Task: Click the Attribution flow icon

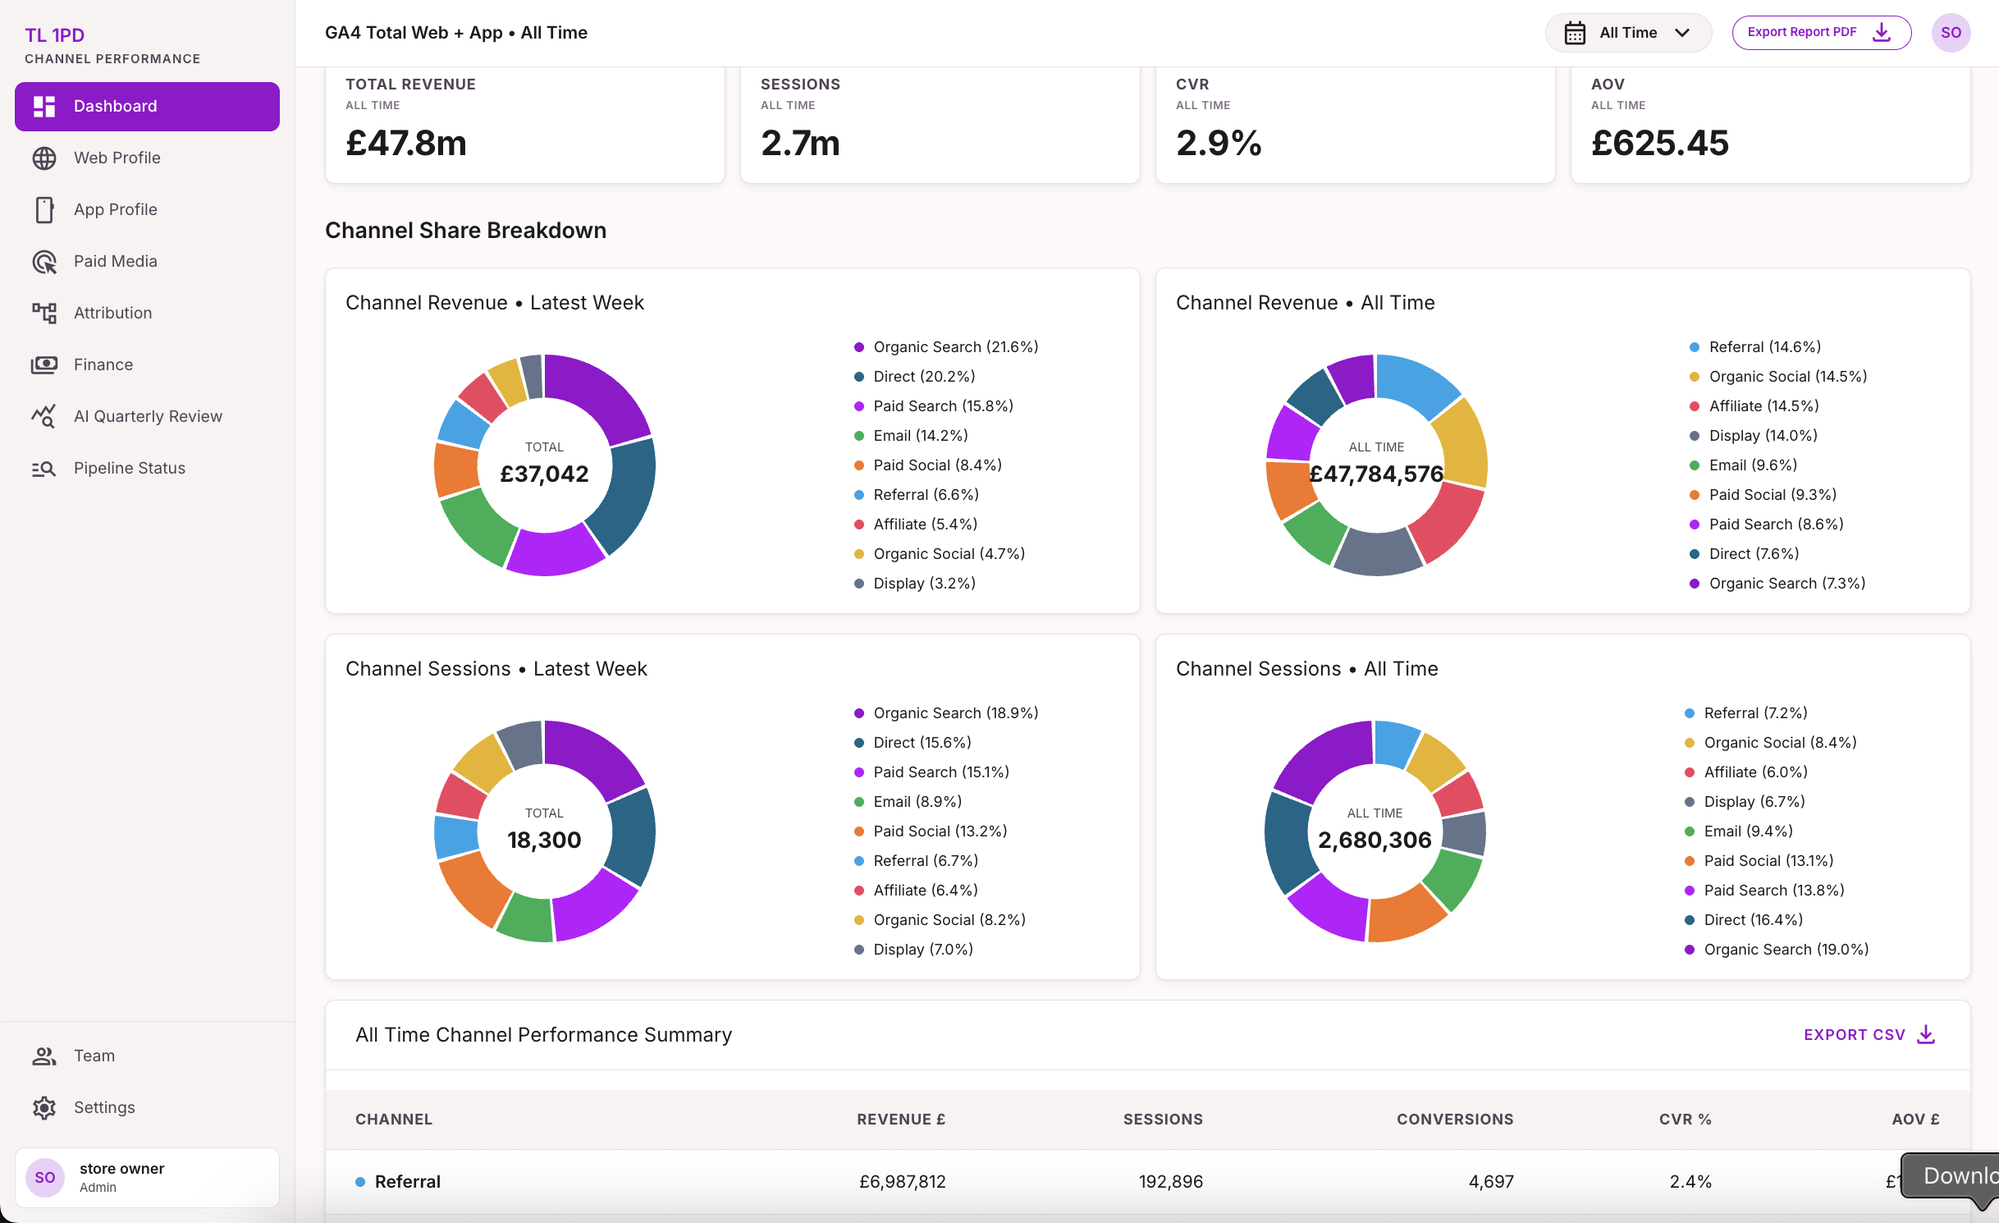Action: pyautogui.click(x=44, y=313)
